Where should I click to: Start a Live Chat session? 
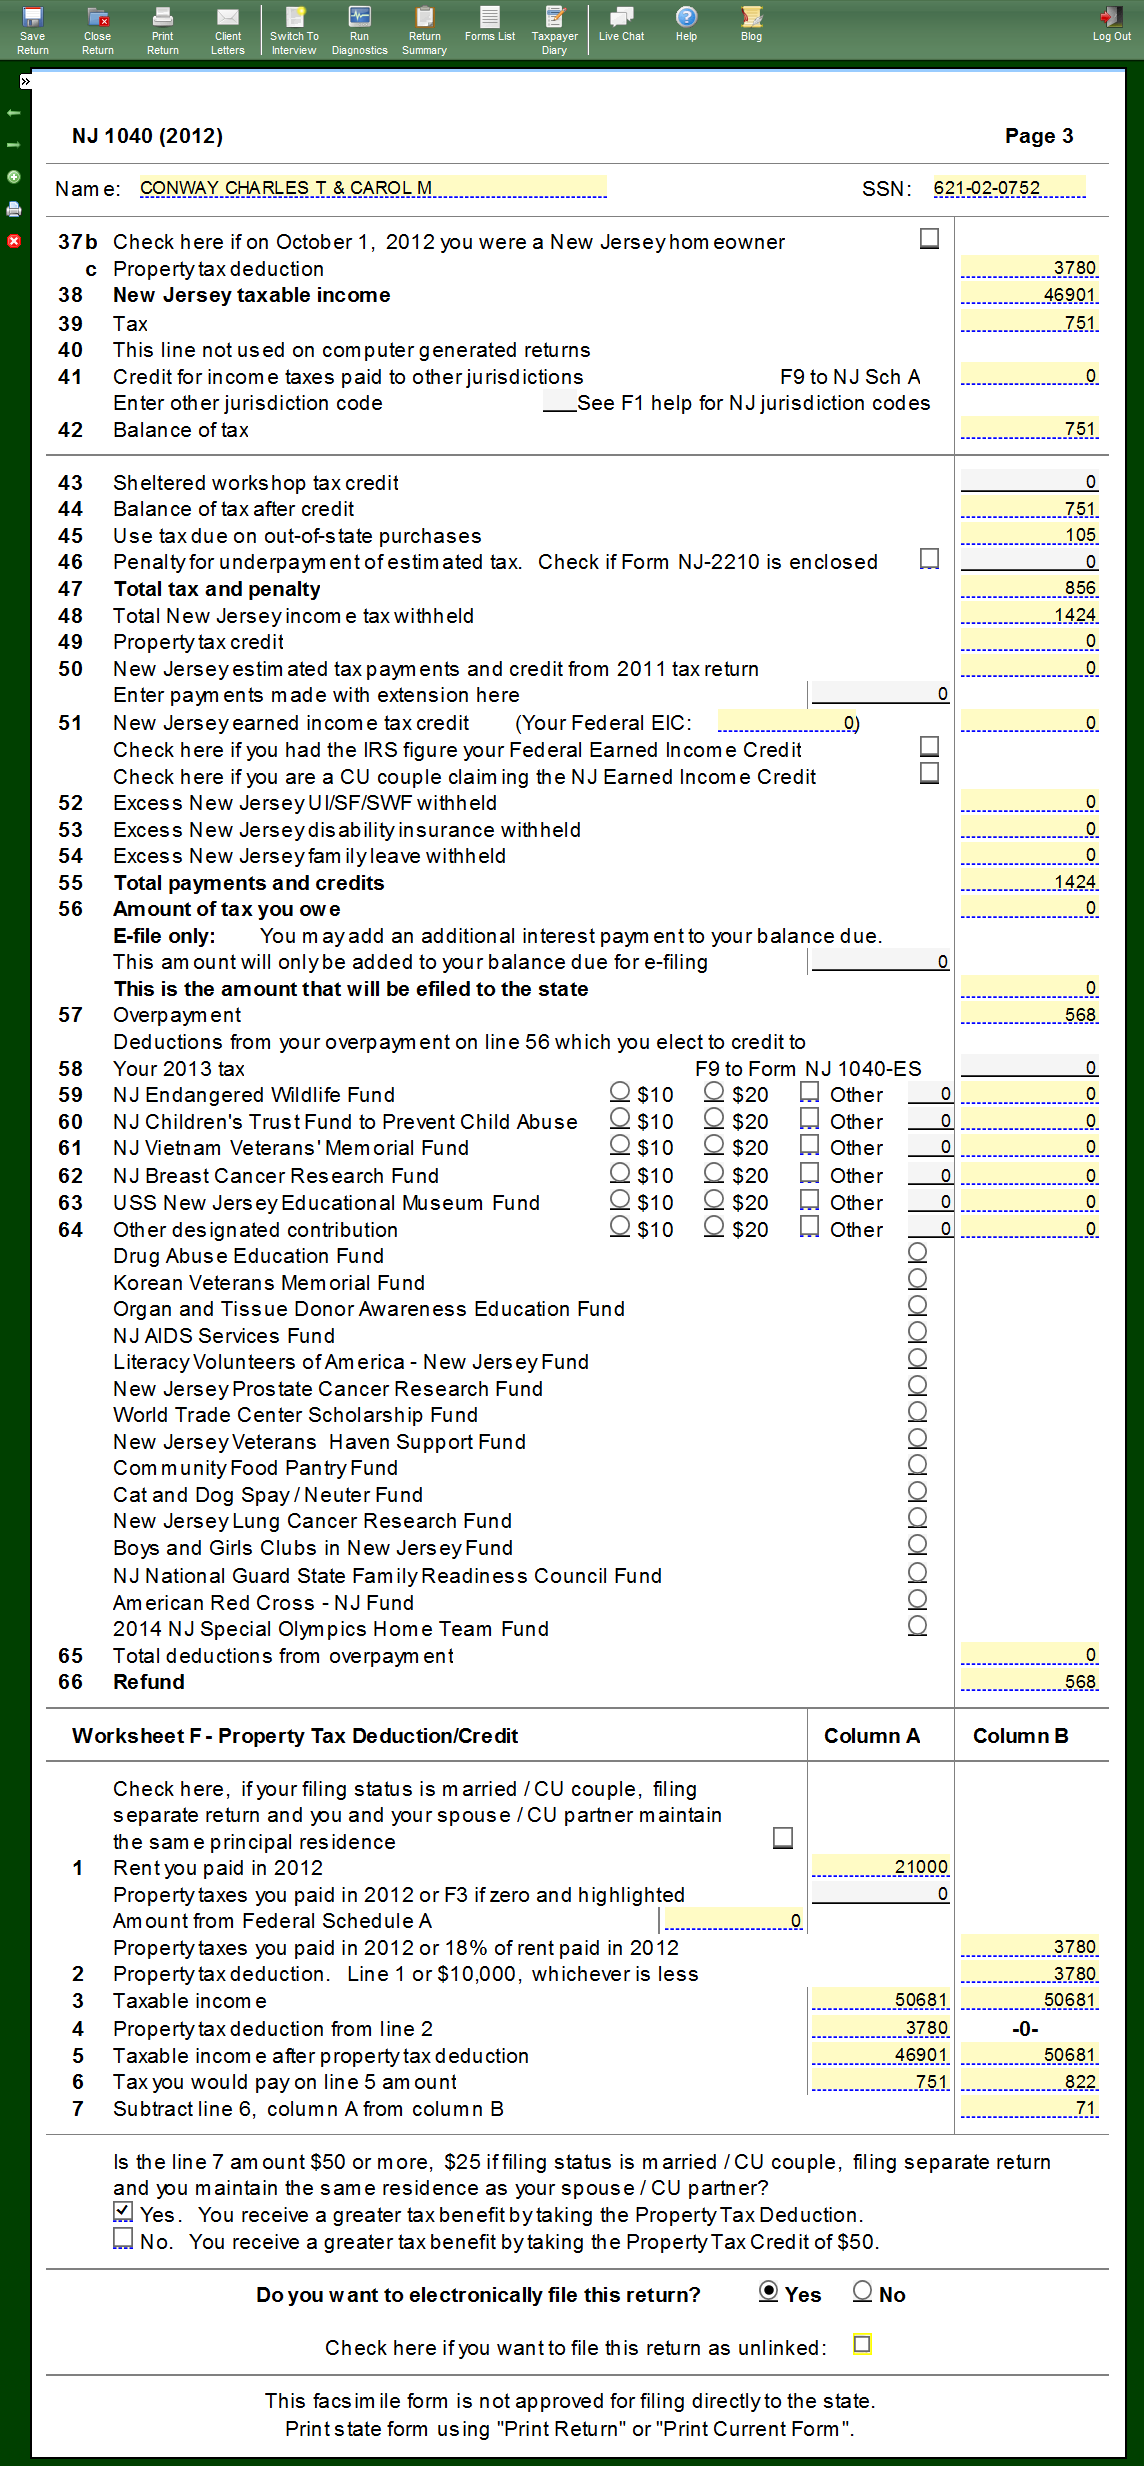(x=621, y=25)
